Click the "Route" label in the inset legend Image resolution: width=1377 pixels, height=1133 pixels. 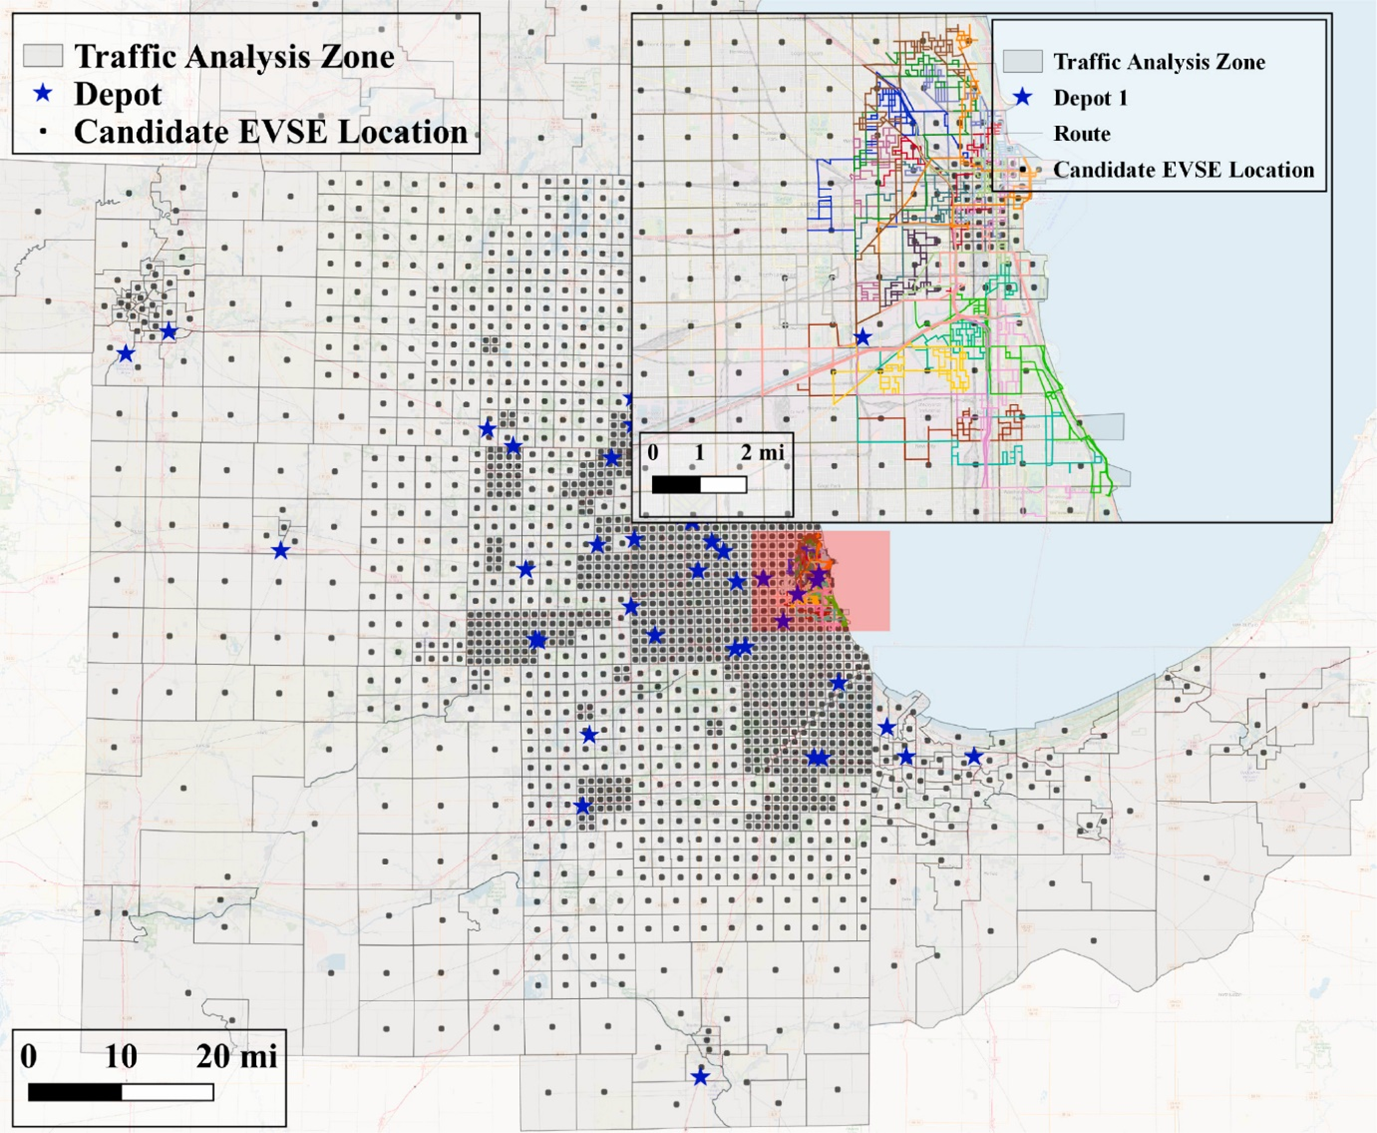pyautogui.click(x=1082, y=134)
